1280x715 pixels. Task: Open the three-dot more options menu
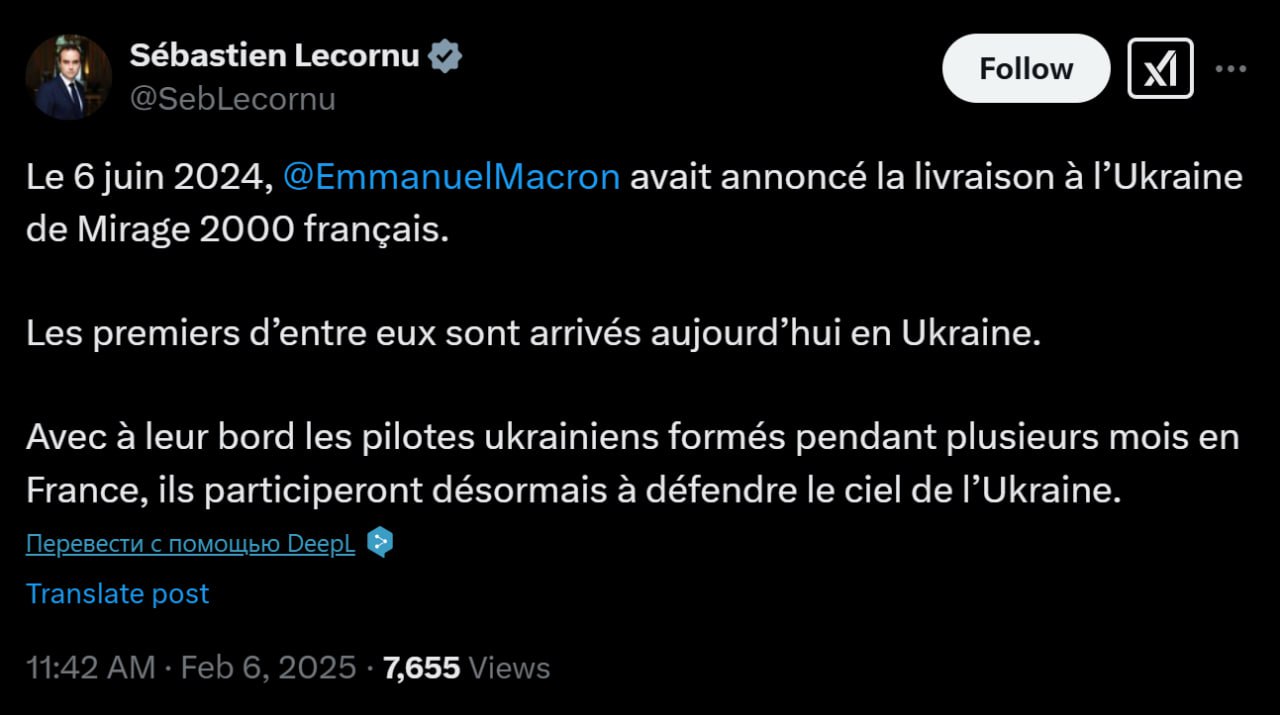click(1230, 68)
